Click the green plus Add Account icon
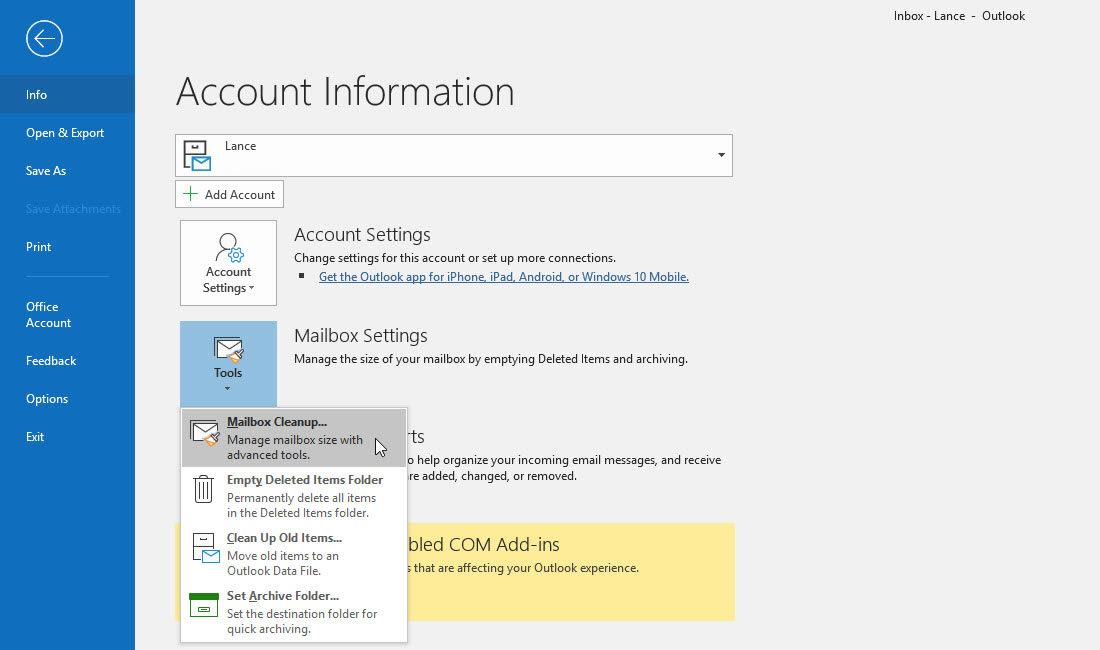The width and height of the screenshot is (1100, 650). click(192, 193)
